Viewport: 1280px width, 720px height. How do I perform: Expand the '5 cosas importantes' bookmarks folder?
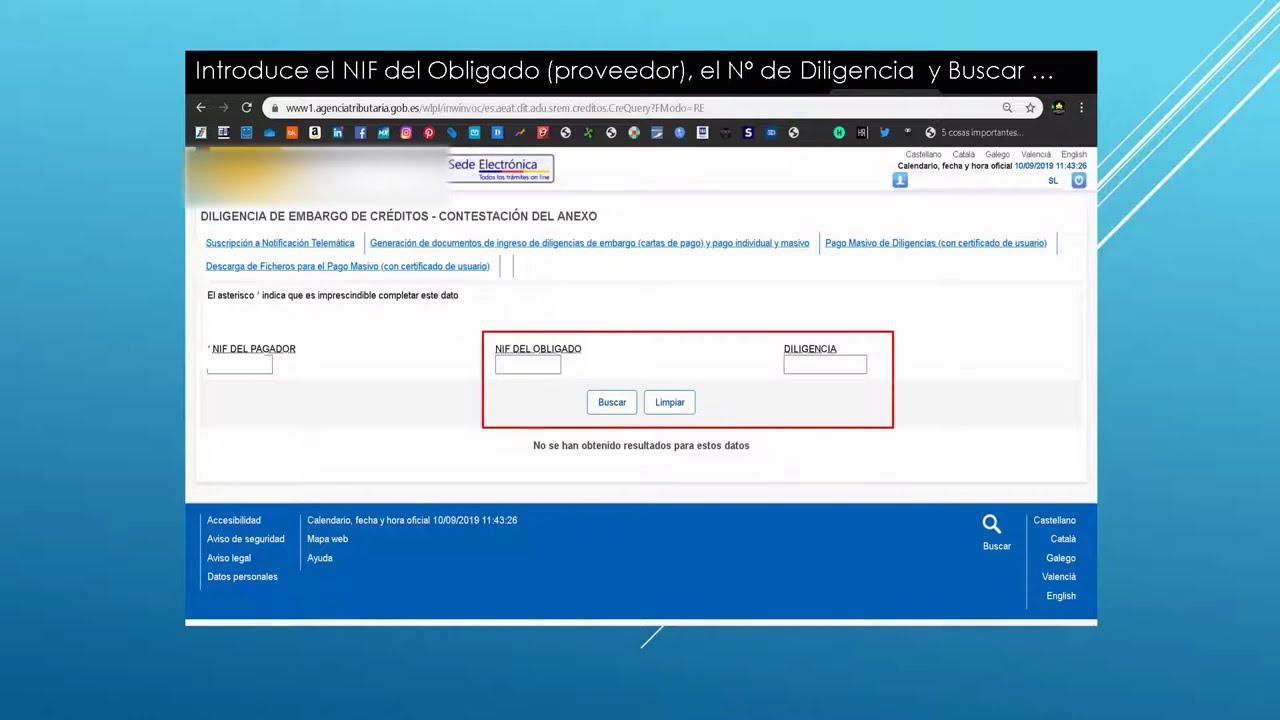click(x=975, y=132)
